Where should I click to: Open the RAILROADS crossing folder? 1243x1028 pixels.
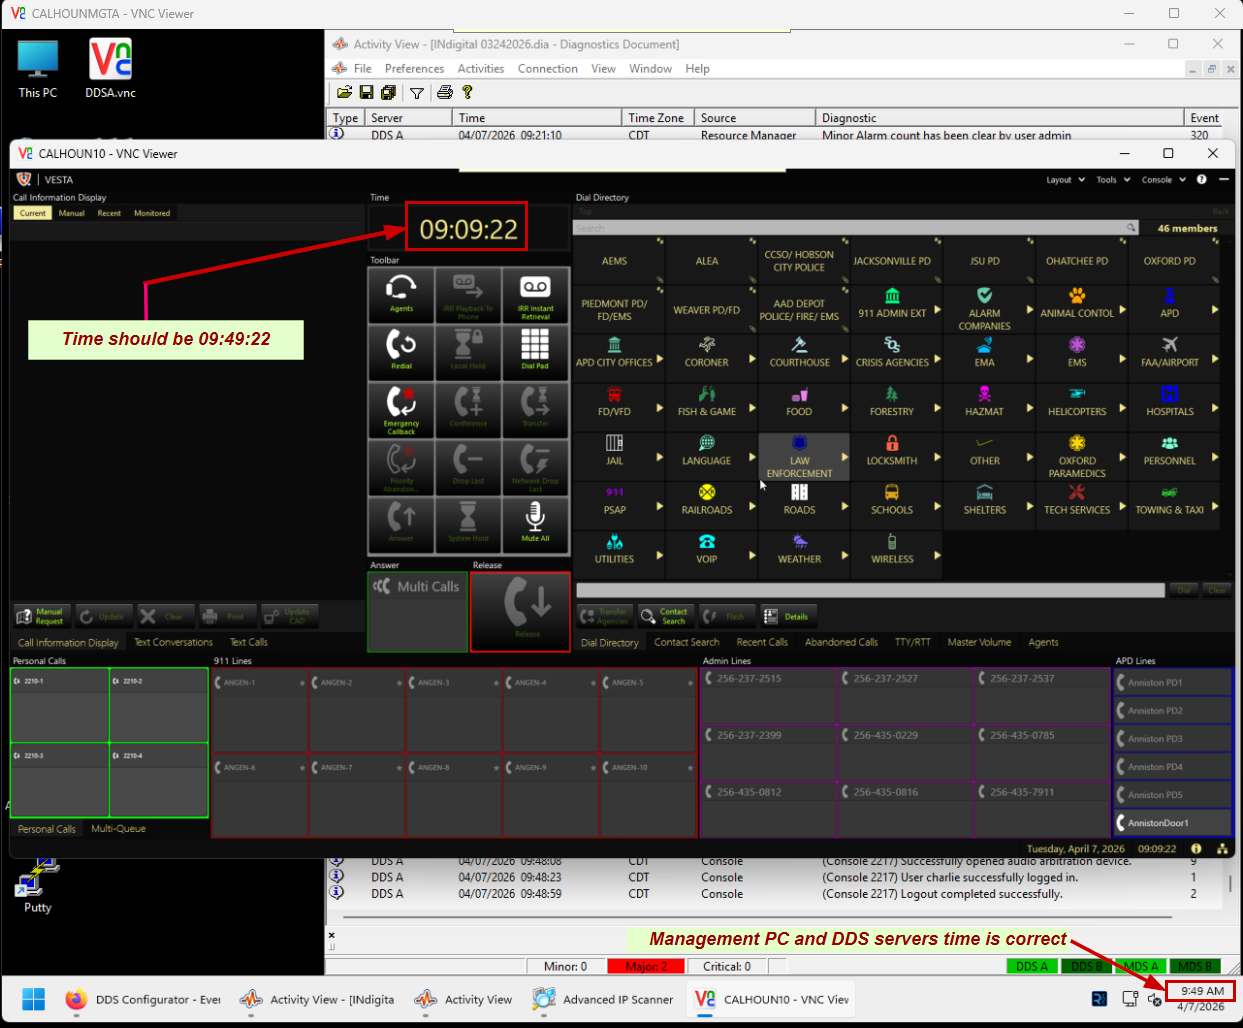pyautogui.click(x=707, y=500)
